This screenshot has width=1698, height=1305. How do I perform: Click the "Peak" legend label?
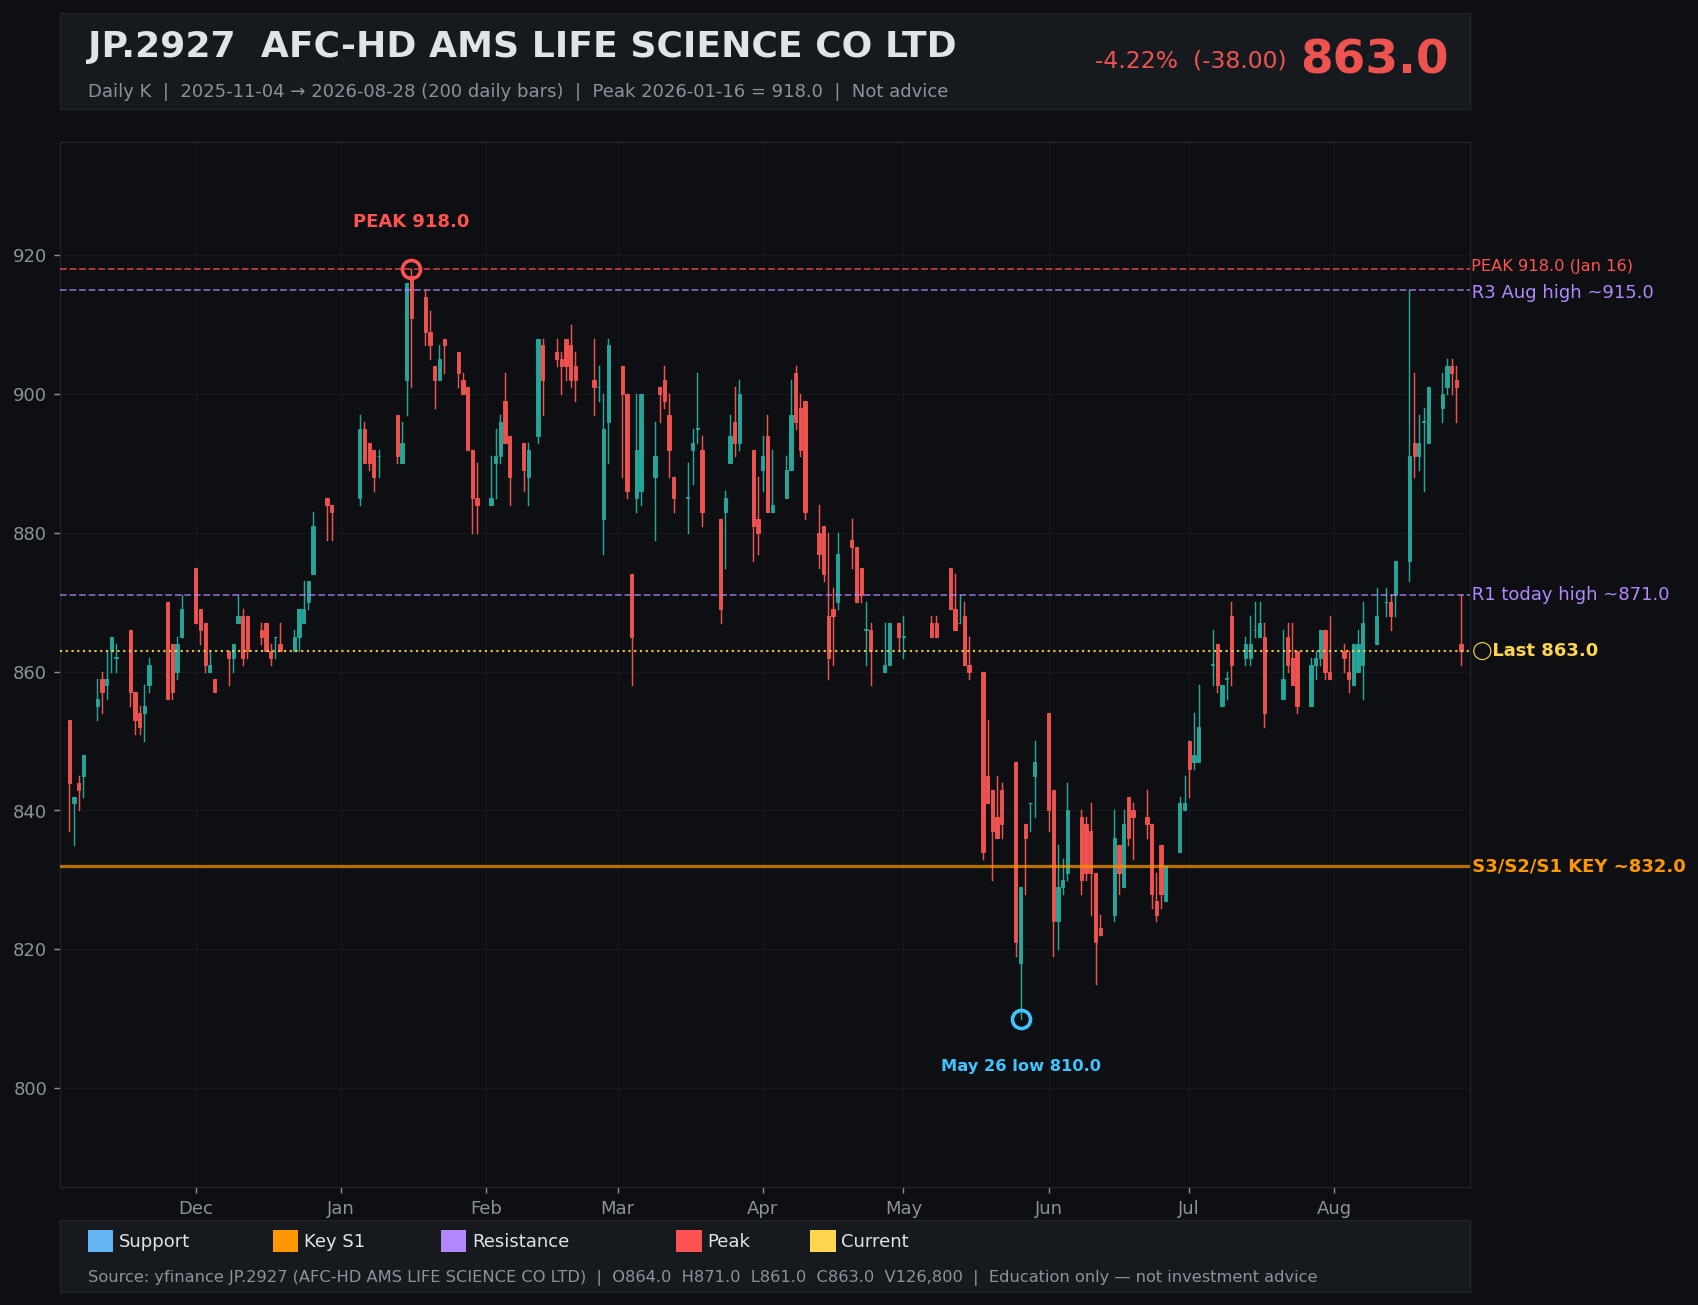(729, 1241)
